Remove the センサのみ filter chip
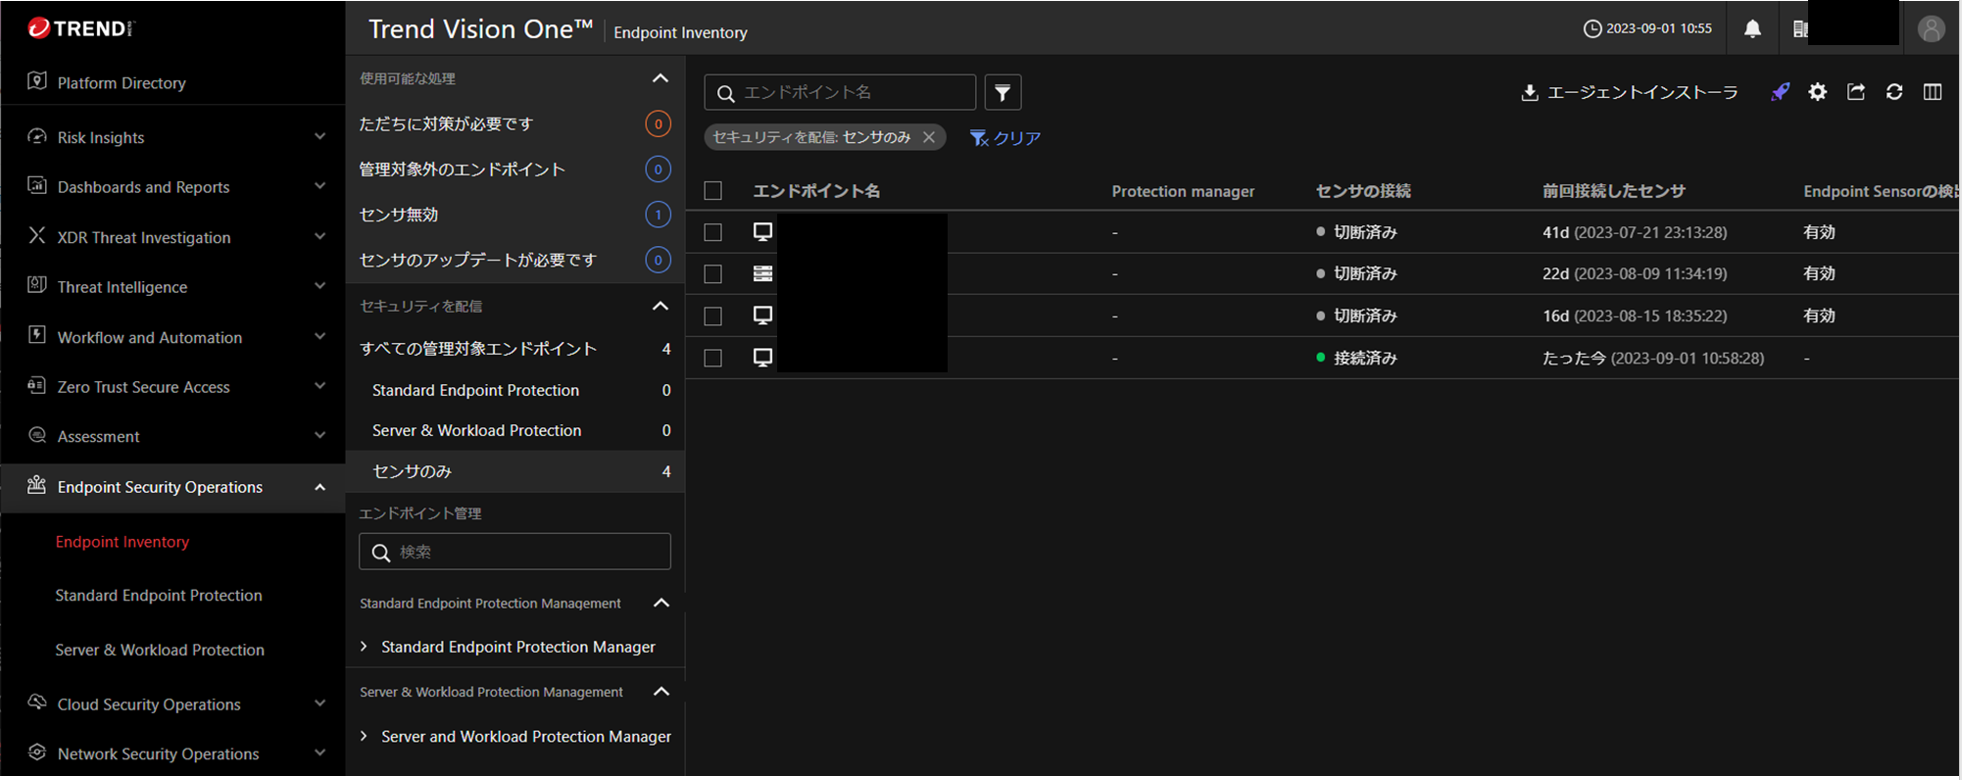 (x=929, y=137)
